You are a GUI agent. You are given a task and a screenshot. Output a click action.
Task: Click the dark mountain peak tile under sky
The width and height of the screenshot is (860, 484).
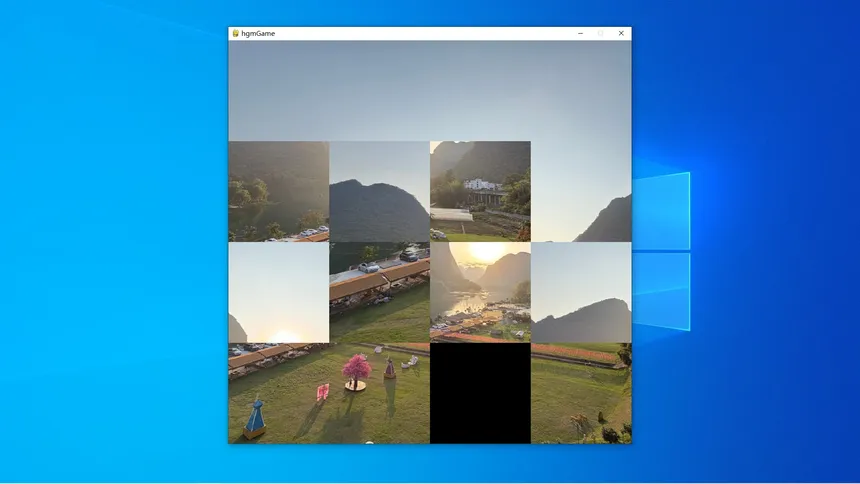(x=379, y=191)
